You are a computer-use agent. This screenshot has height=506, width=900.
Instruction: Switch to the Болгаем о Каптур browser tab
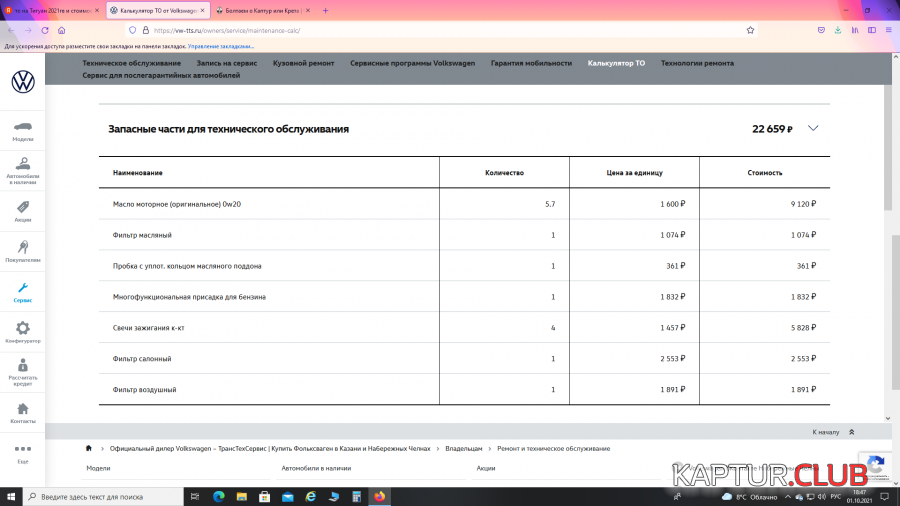257,10
